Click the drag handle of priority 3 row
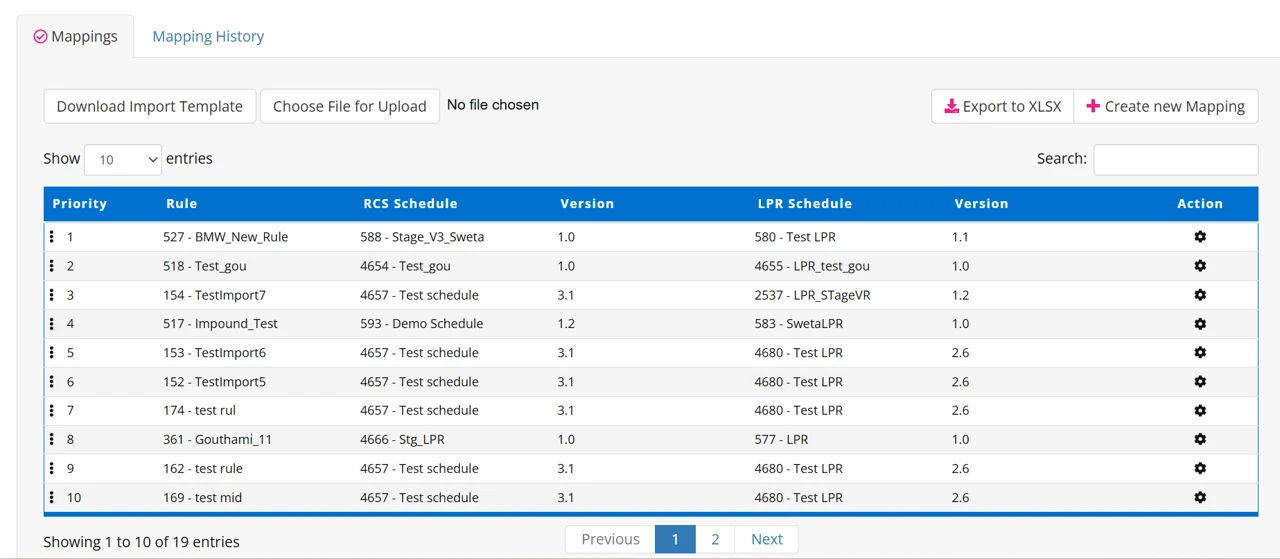Viewport: 1280px width, 559px height. click(52, 295)
